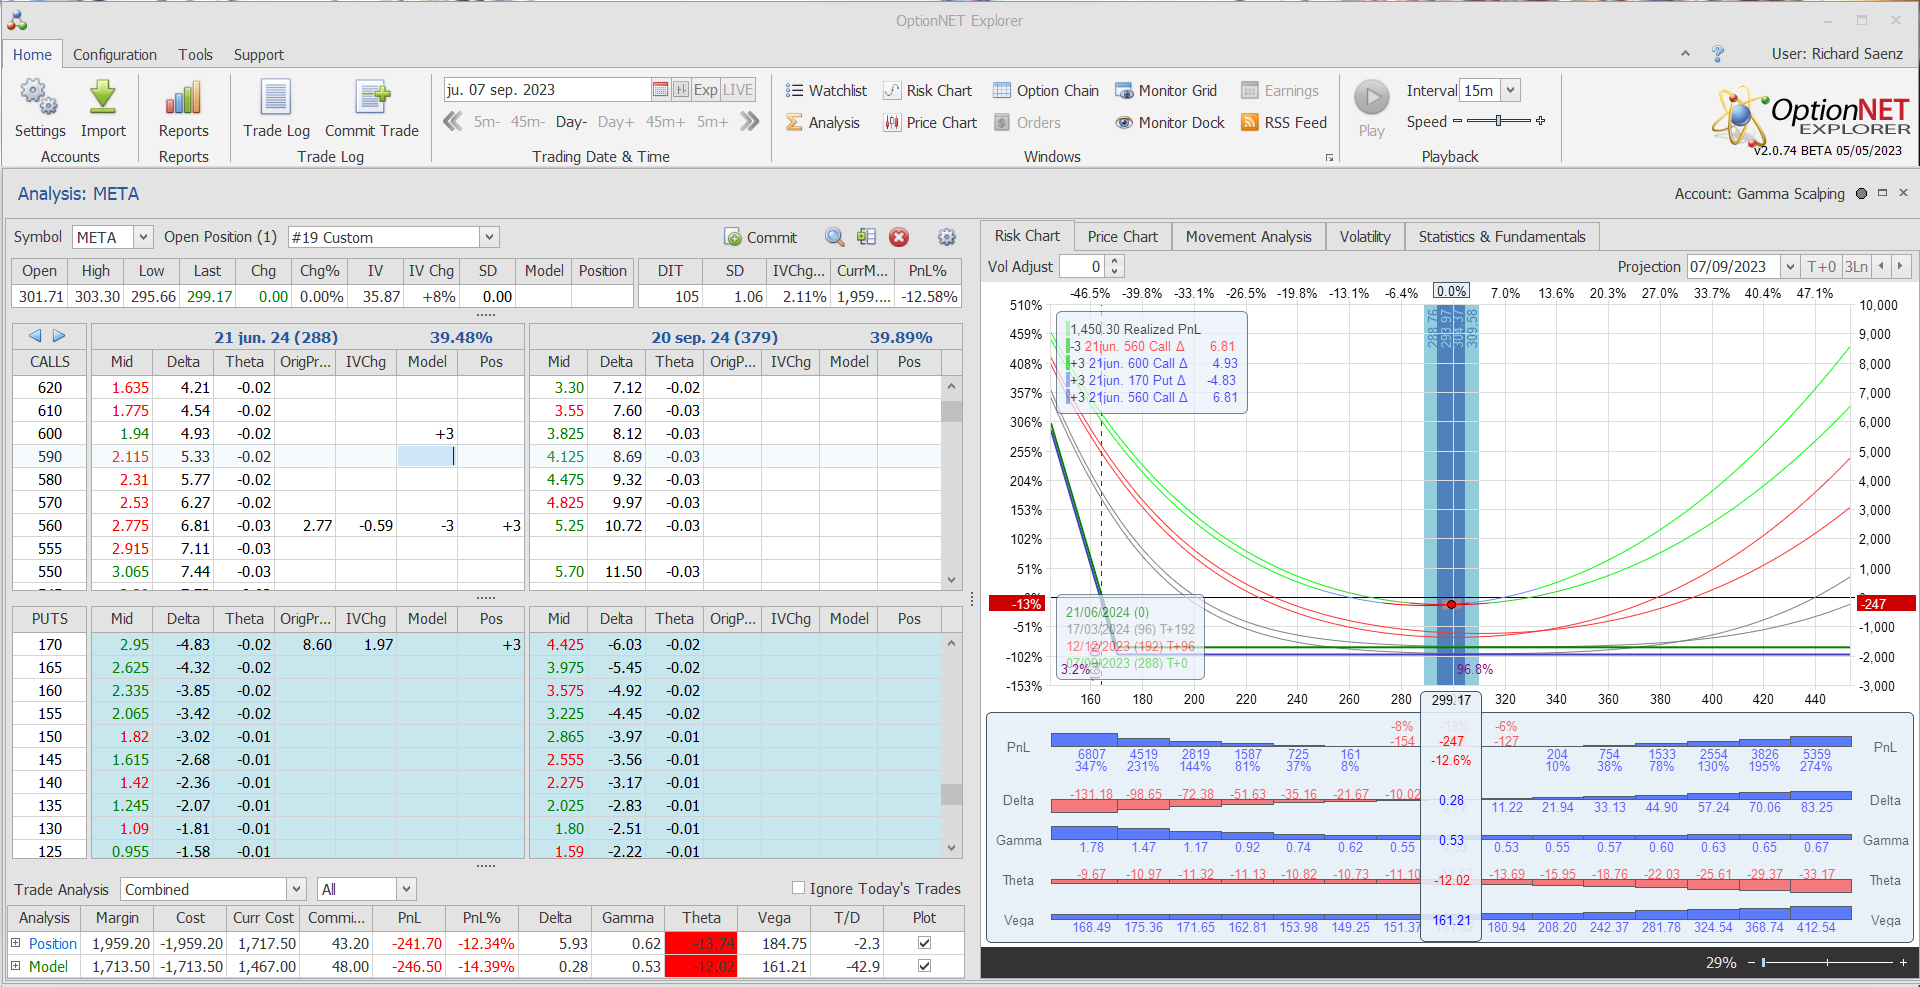Image resolution: width=1920 pixels, height=987 pixels.
Task: Toggle Plot checkbox for Position row
Action: [924, 943]
